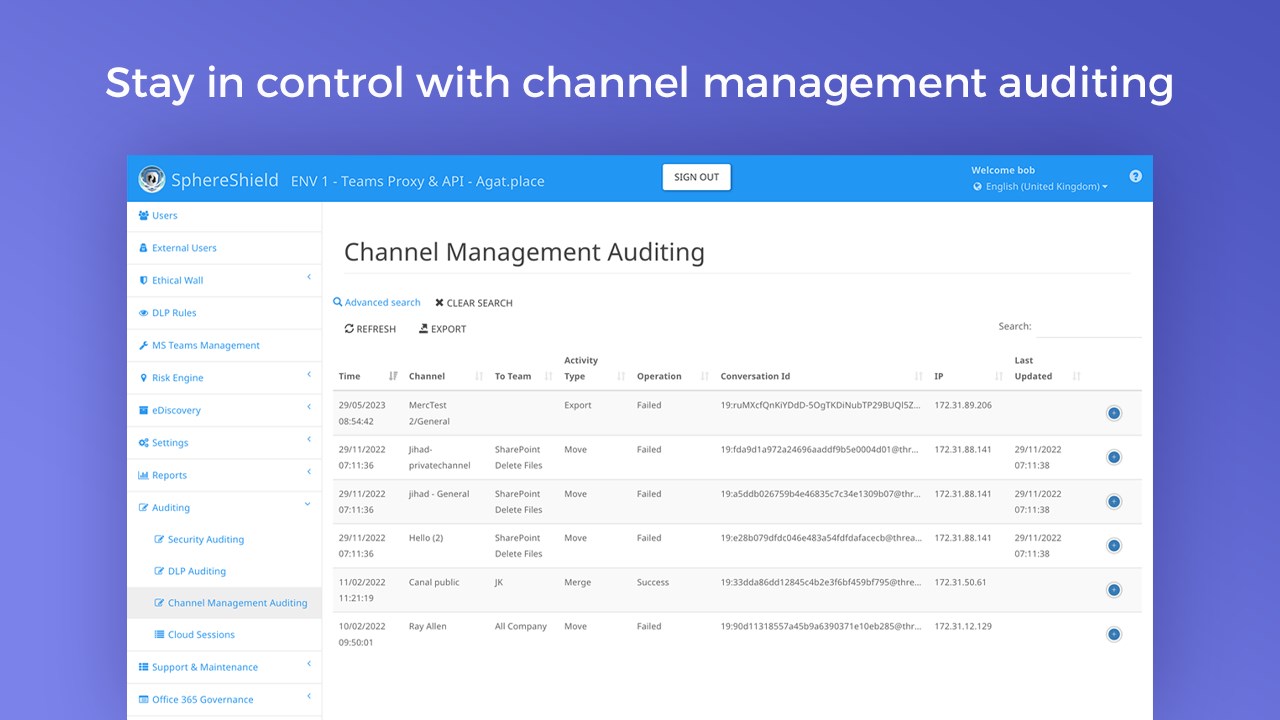The image size is (1280, 720).
Task: Click the Risk Engine pin icon
Action: tap(144, 378)
